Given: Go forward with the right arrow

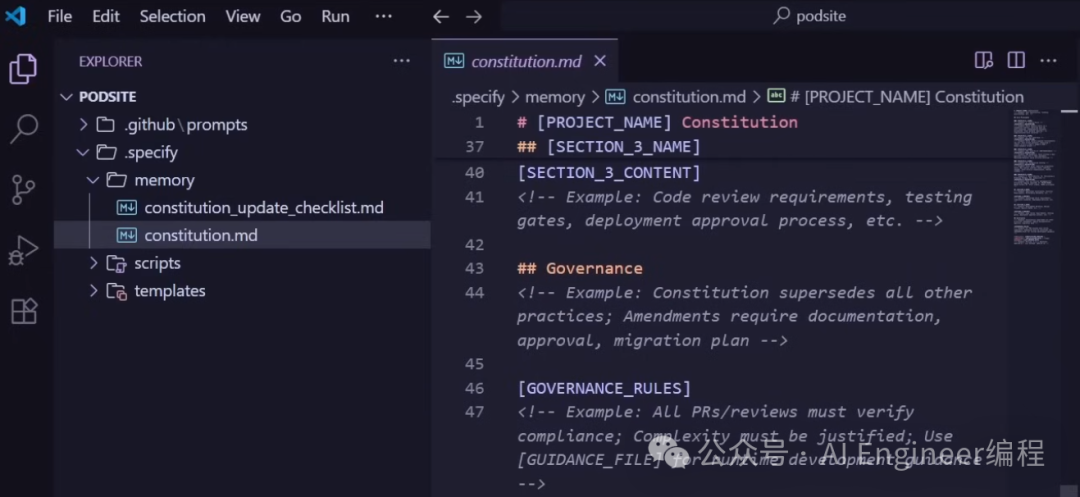Looking at the screenshot, I should 474,17.
